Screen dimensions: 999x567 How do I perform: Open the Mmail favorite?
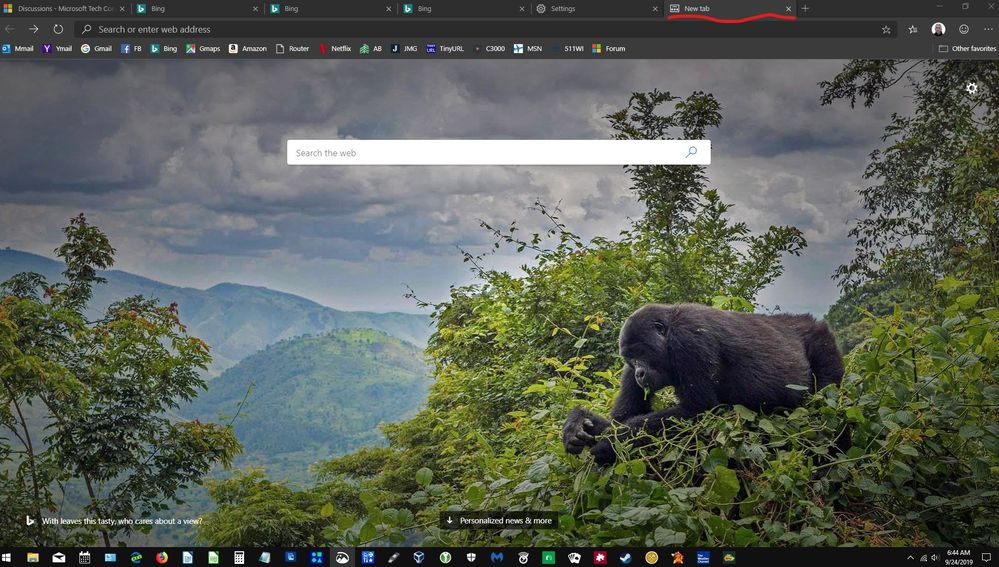click(x=18, y=48)
